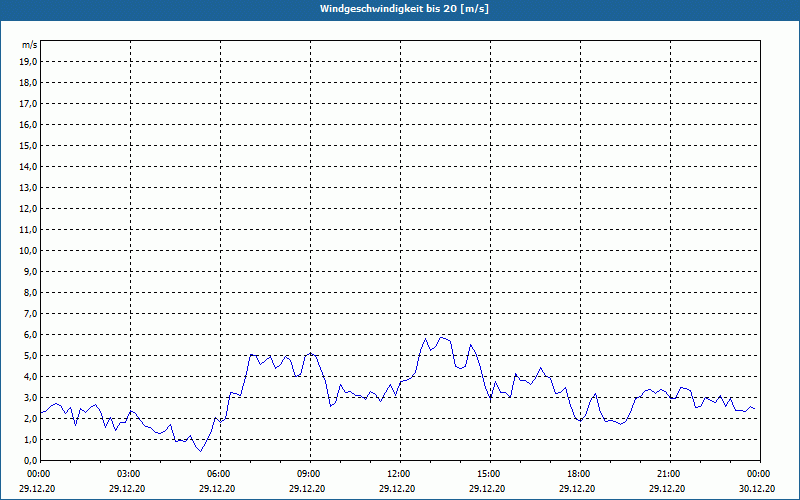
Task: Click the 12:00 time axis label
Action: pos(399,474)
